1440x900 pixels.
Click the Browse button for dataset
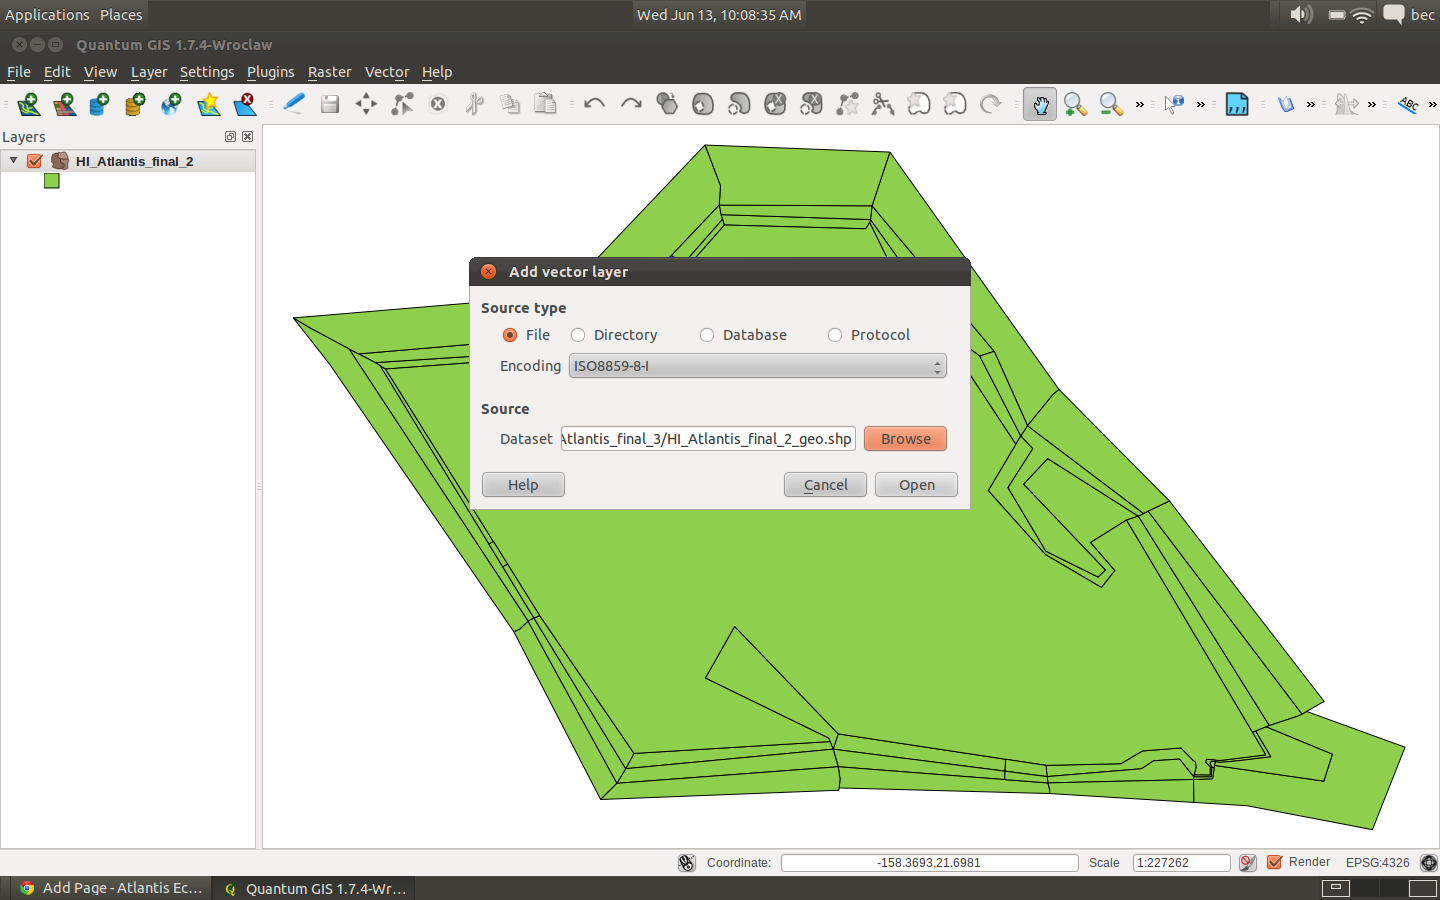[905, 439]
